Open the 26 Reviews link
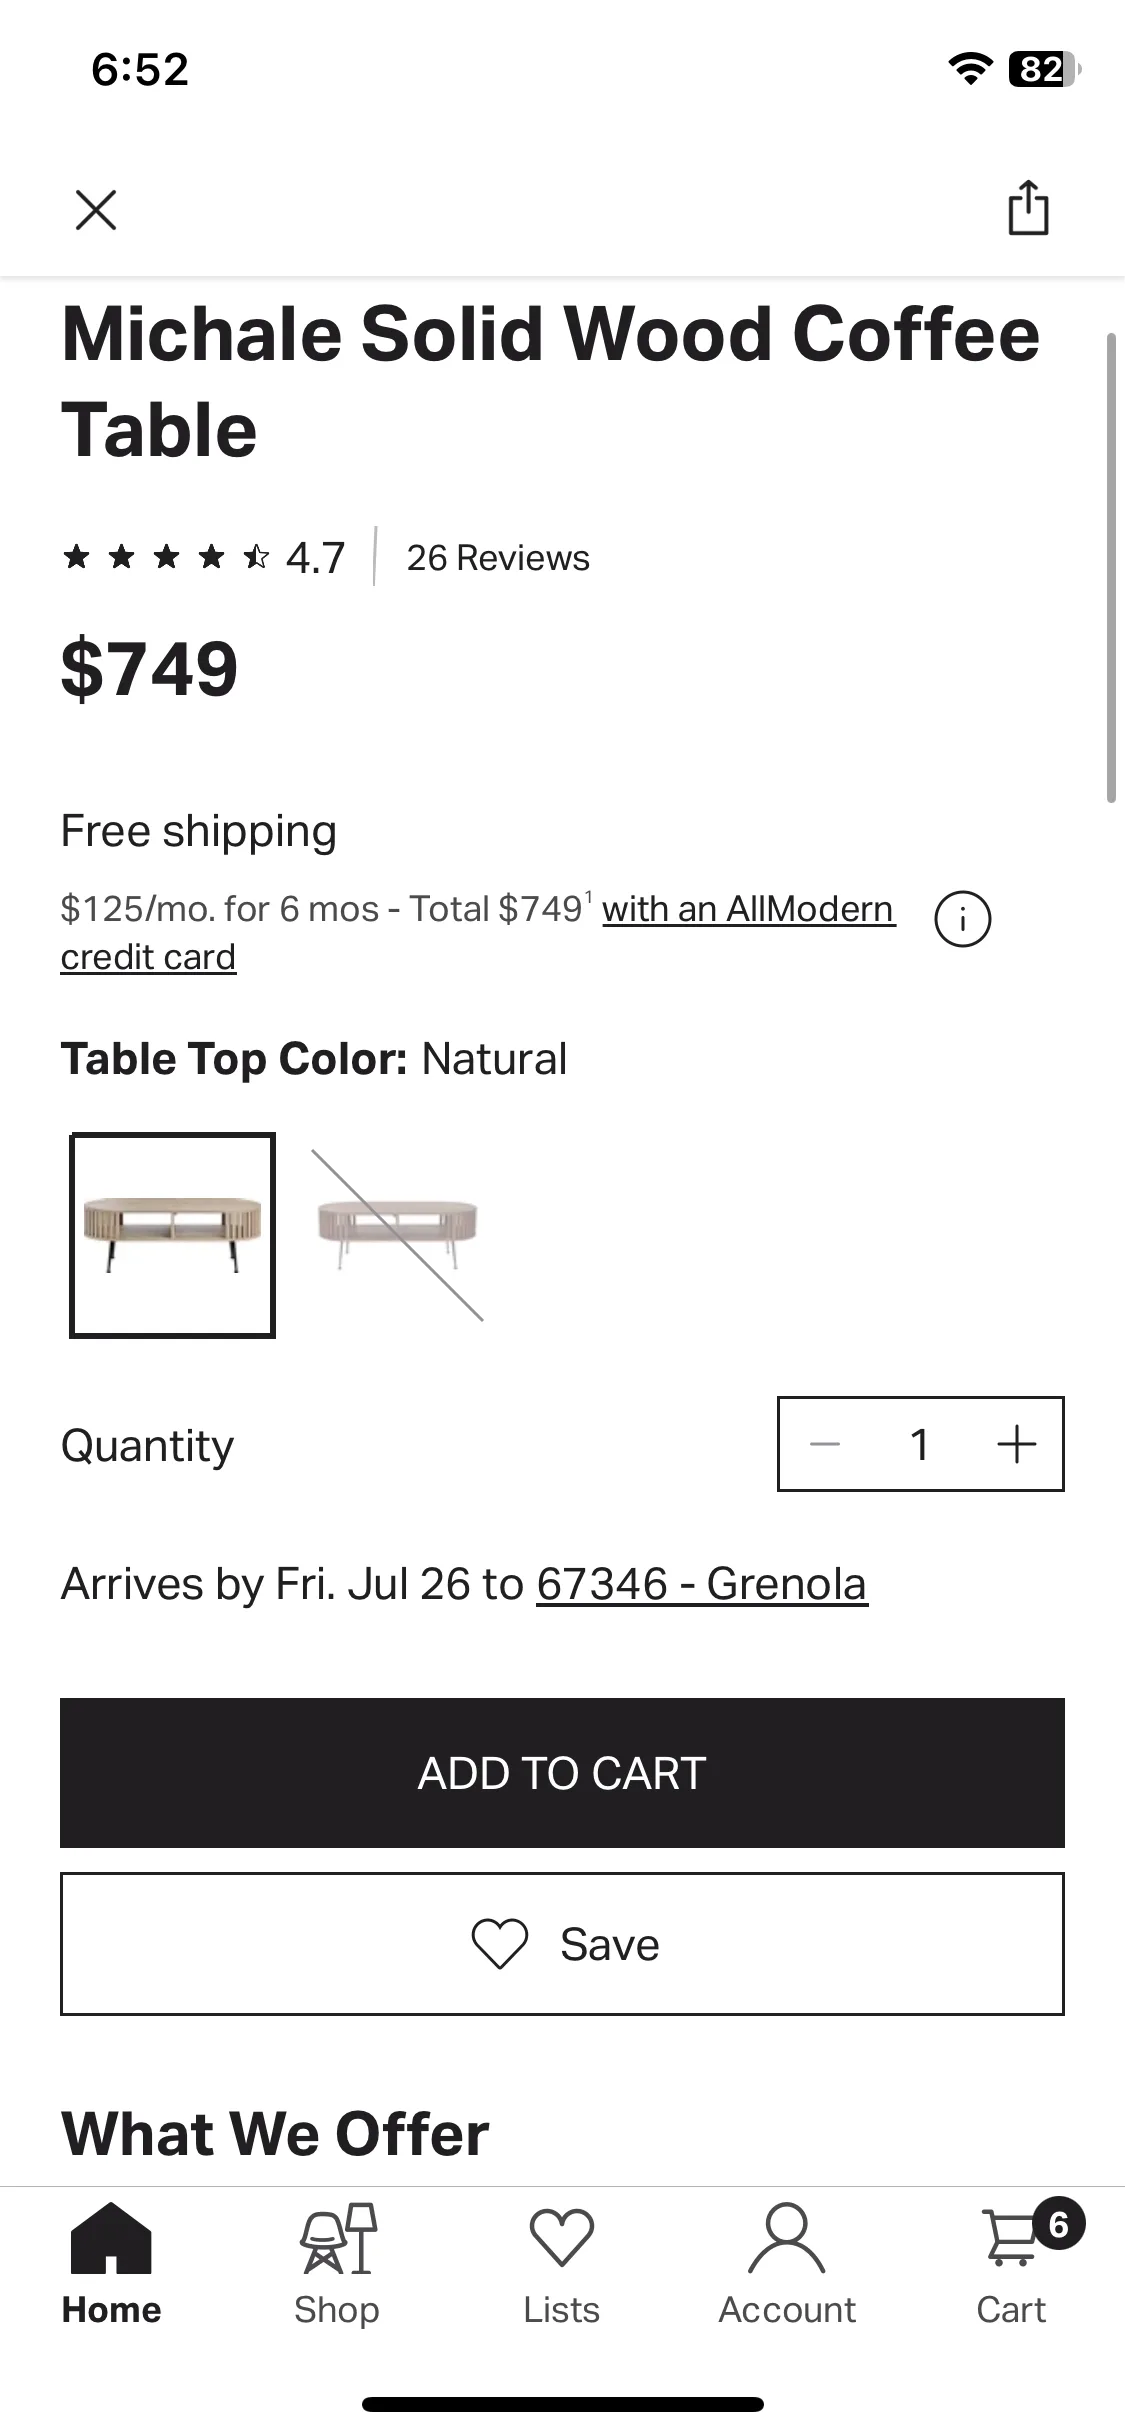Image resolution: width=1125 pixels, height=2436 pixels. (x=498, y=558)
